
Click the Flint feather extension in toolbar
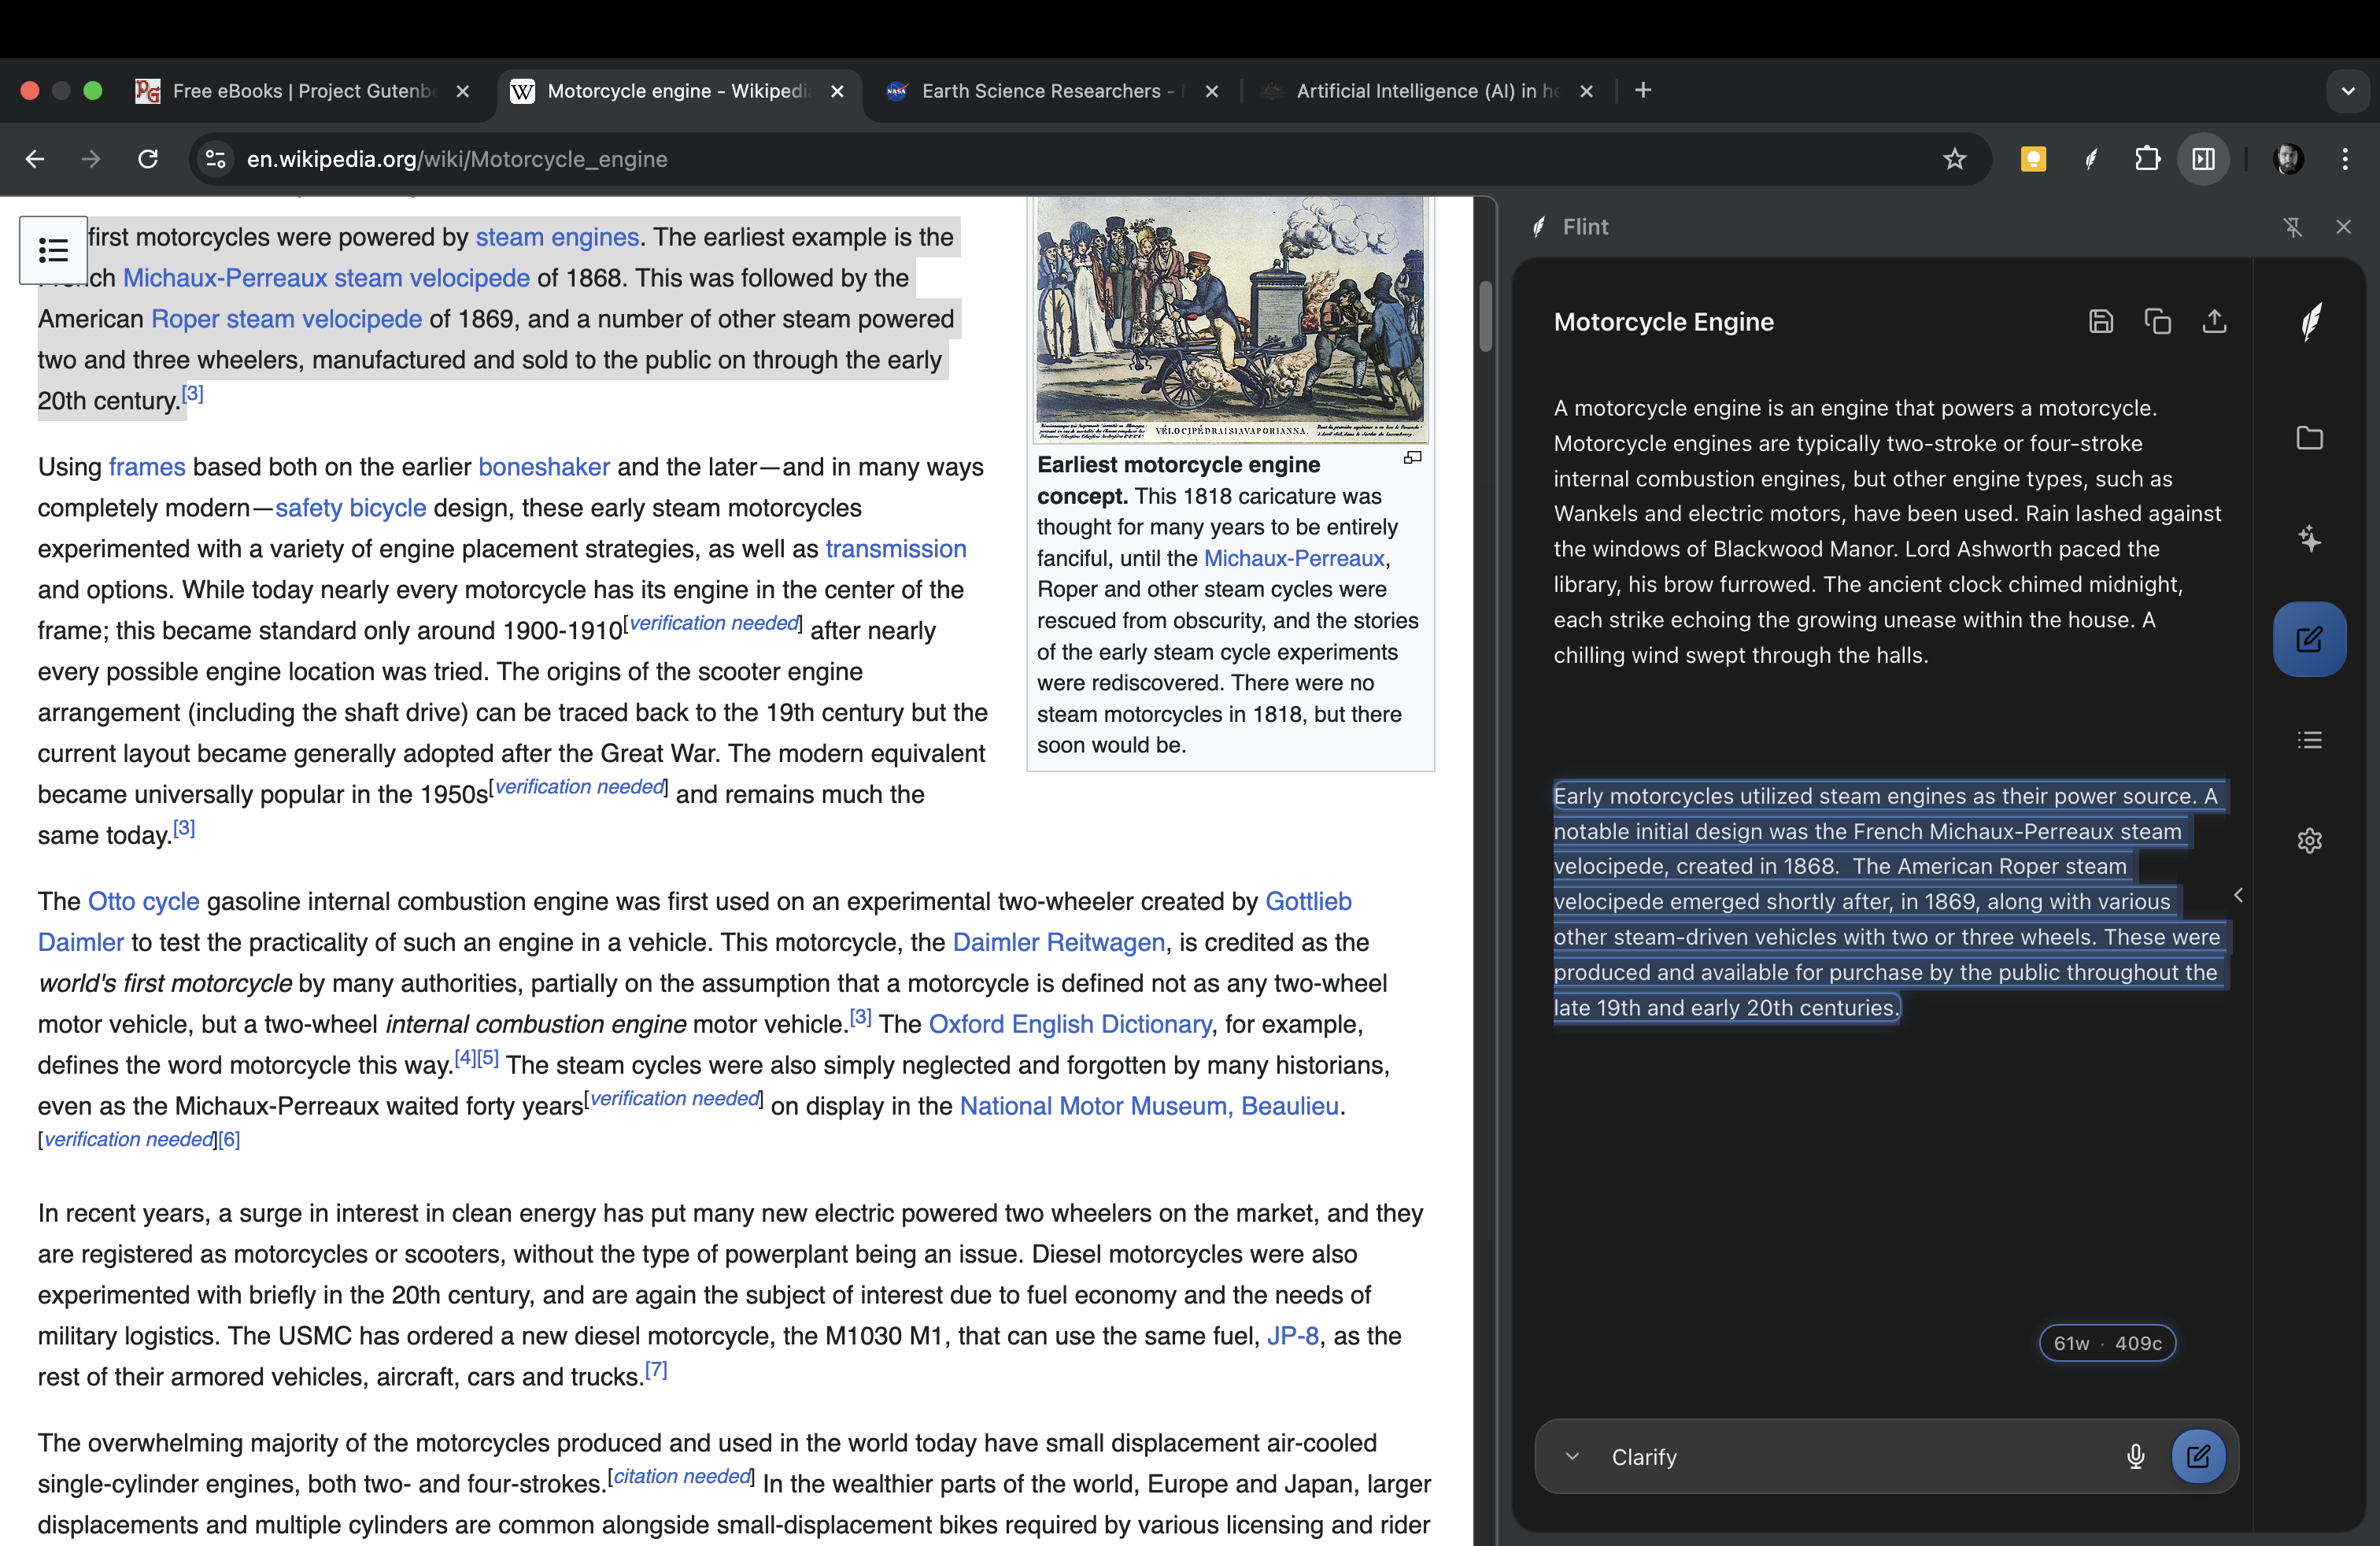(2090, 159)
